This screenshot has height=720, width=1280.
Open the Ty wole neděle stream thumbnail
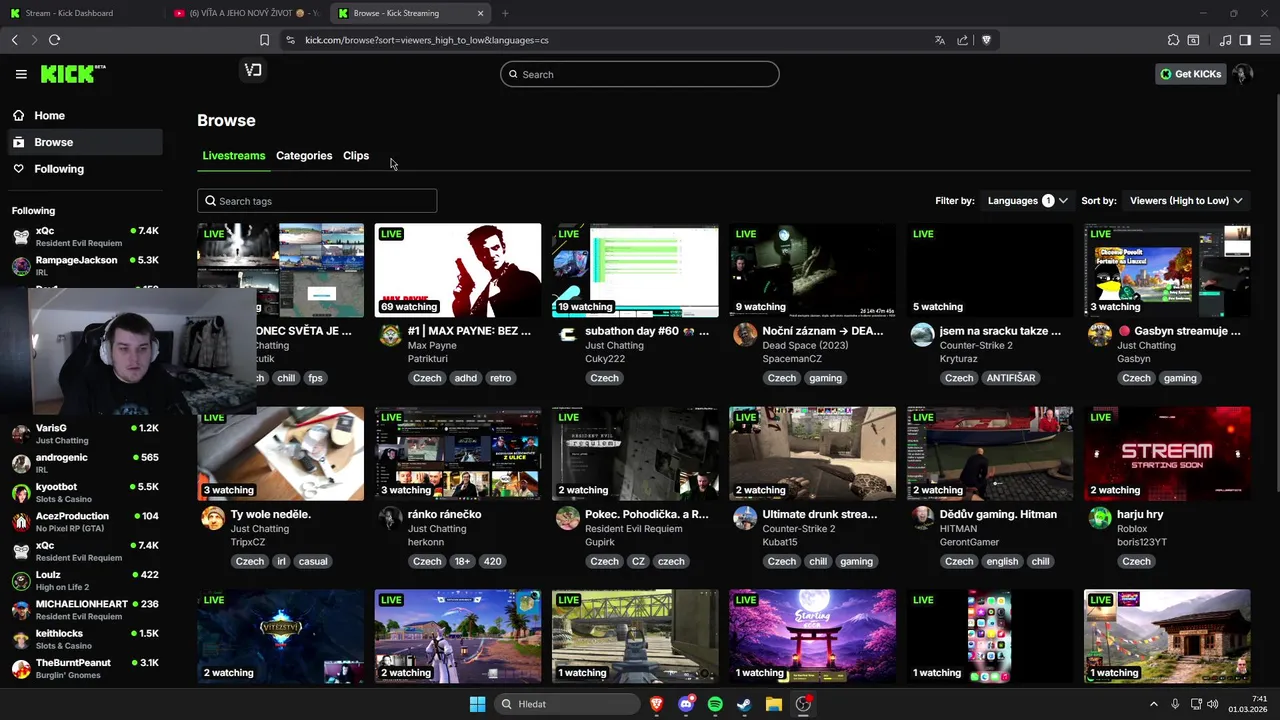tap(281, 453)
